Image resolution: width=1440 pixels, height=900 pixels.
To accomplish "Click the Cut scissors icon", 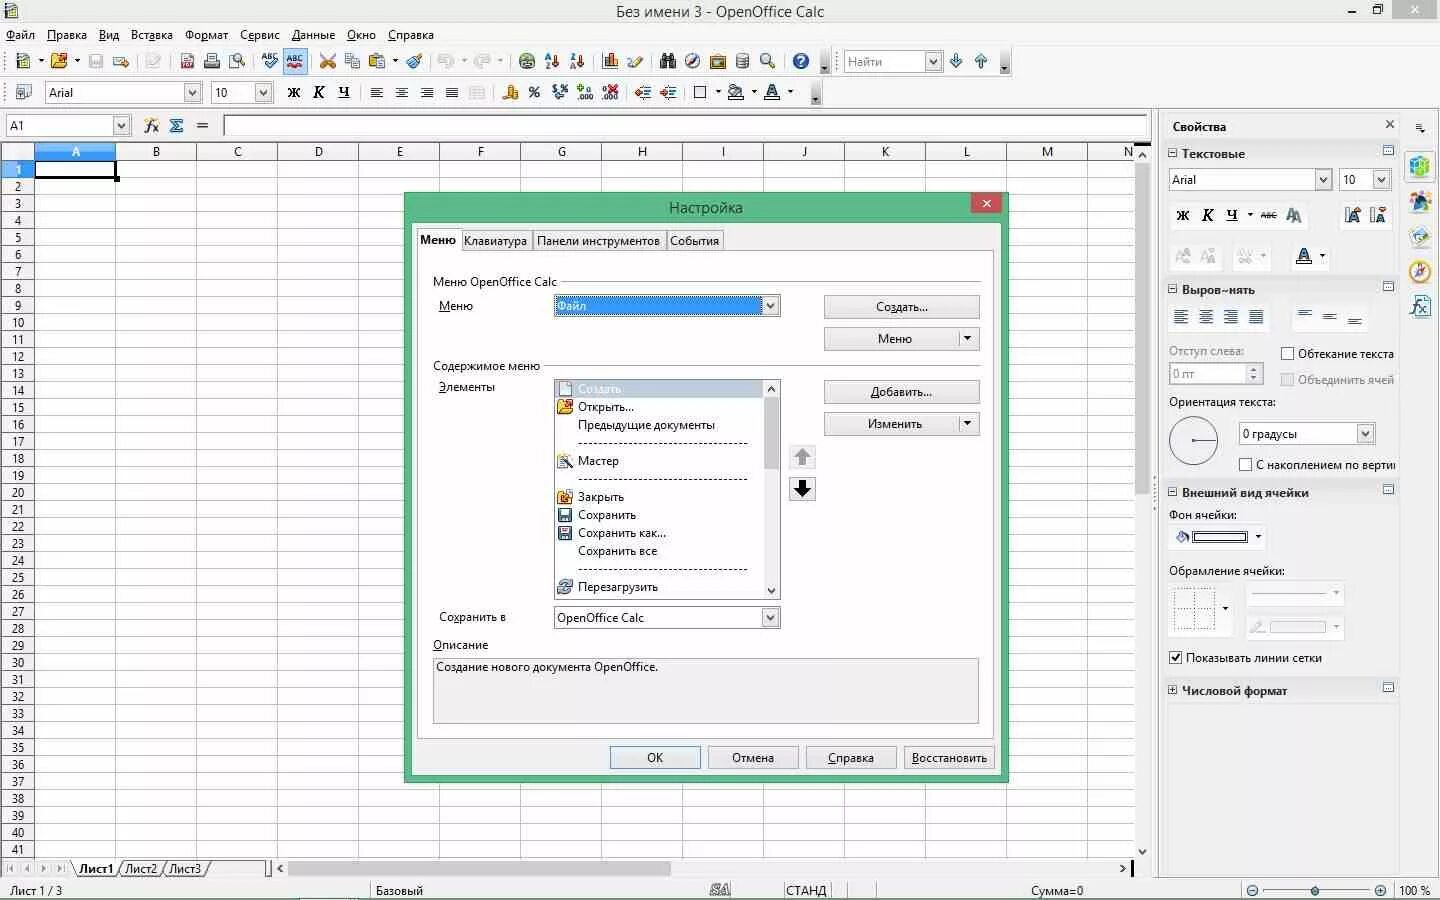I will pyautogui.click(x=327, y=61).
